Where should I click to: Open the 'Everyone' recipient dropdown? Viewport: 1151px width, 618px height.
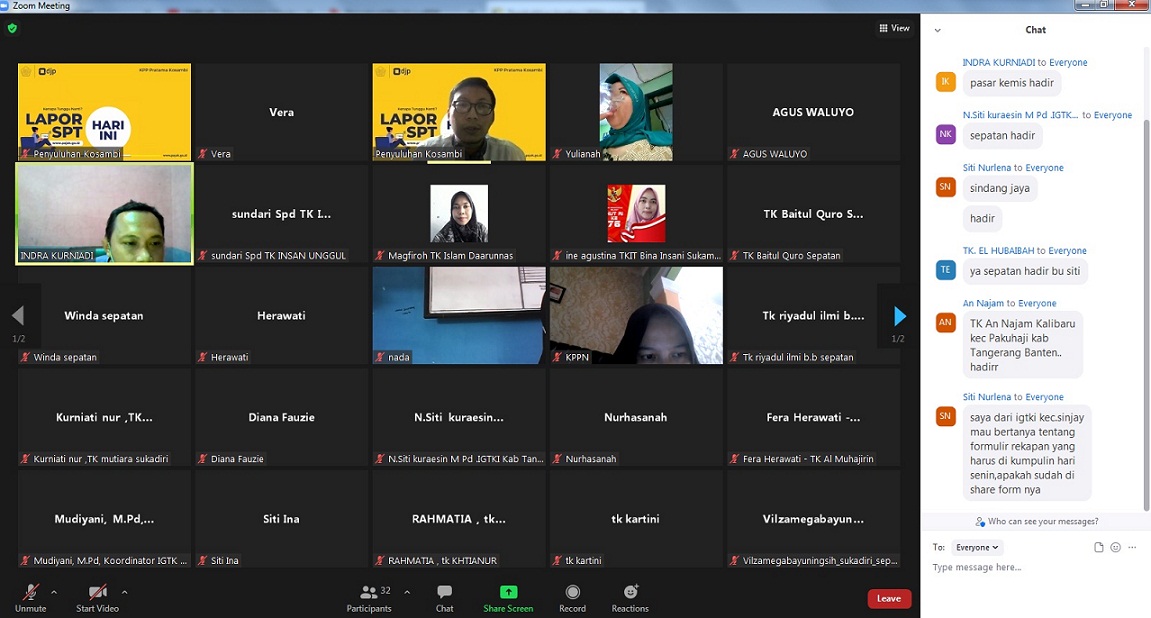click(x=978, y=547)
